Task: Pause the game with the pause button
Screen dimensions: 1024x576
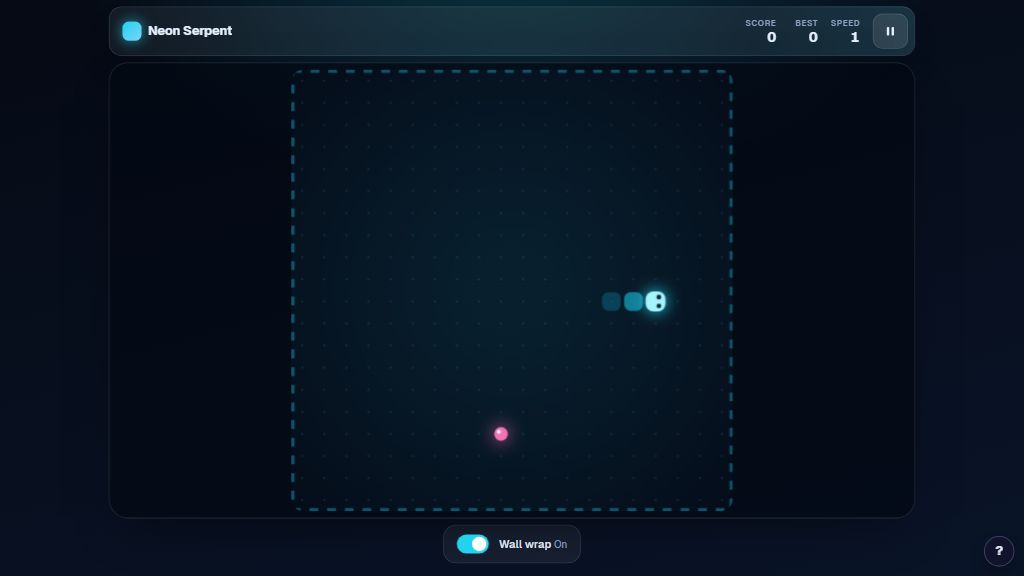Action: 889,31
